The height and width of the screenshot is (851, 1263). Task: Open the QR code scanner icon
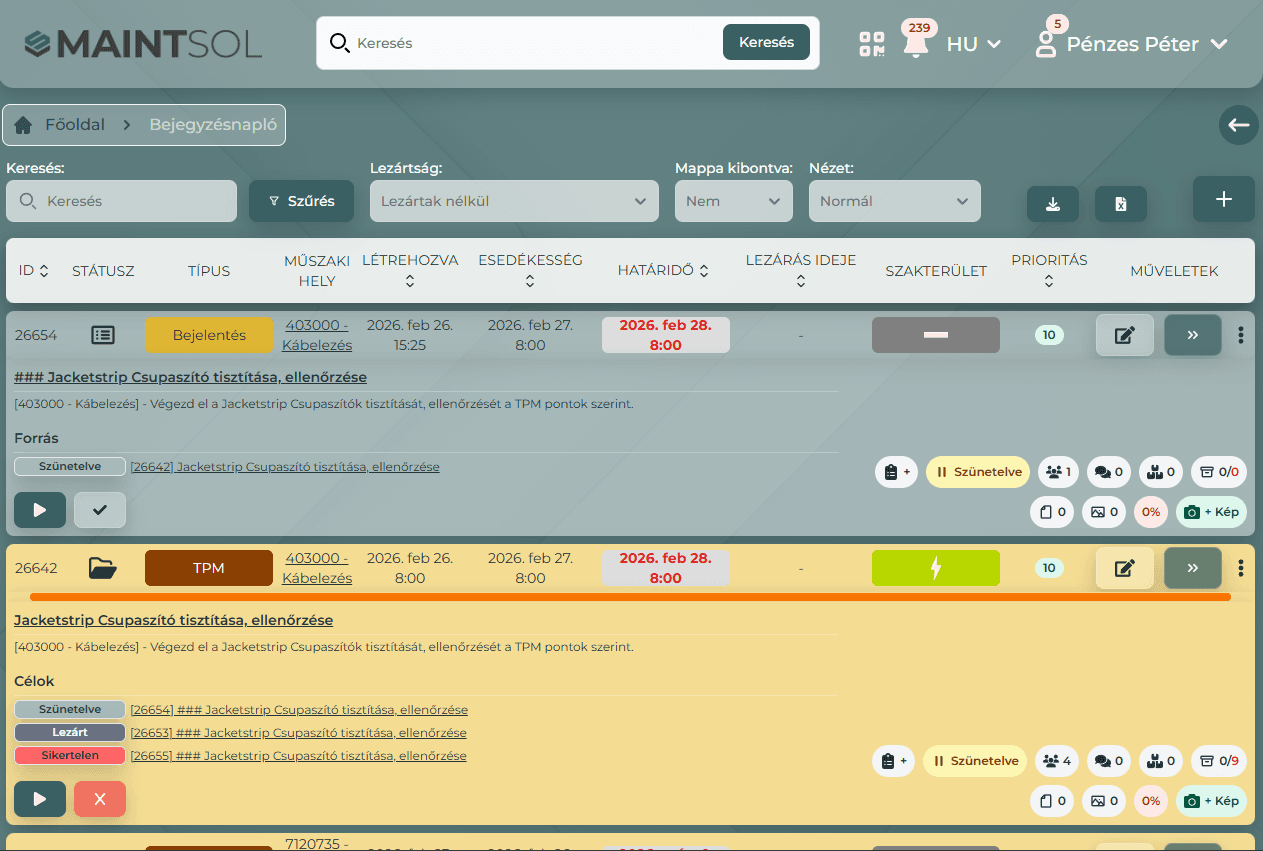[871, 44]
